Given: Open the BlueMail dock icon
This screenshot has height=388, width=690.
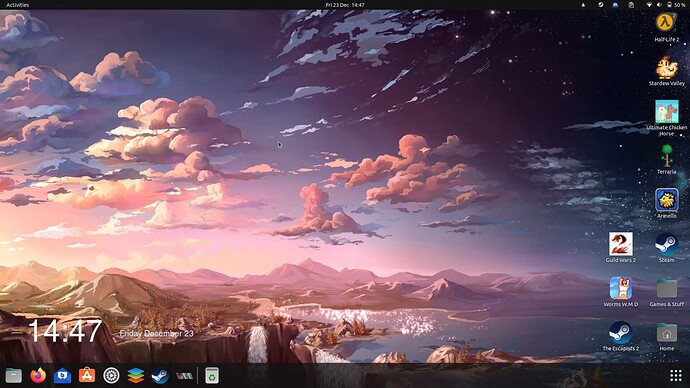Looking at the screenshot, I should [x=62, y=376].
